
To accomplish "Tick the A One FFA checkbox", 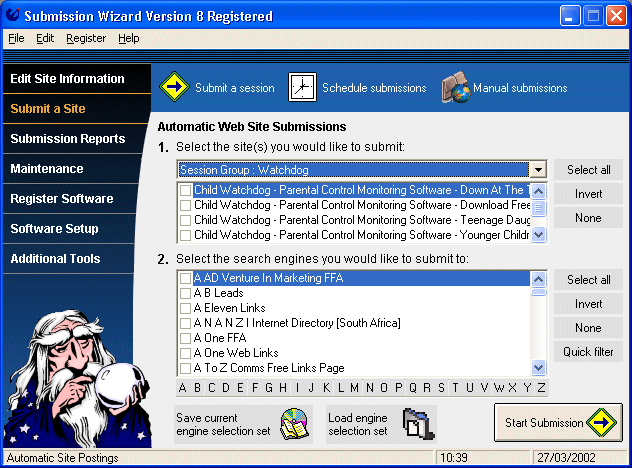I will coord(185,338).
